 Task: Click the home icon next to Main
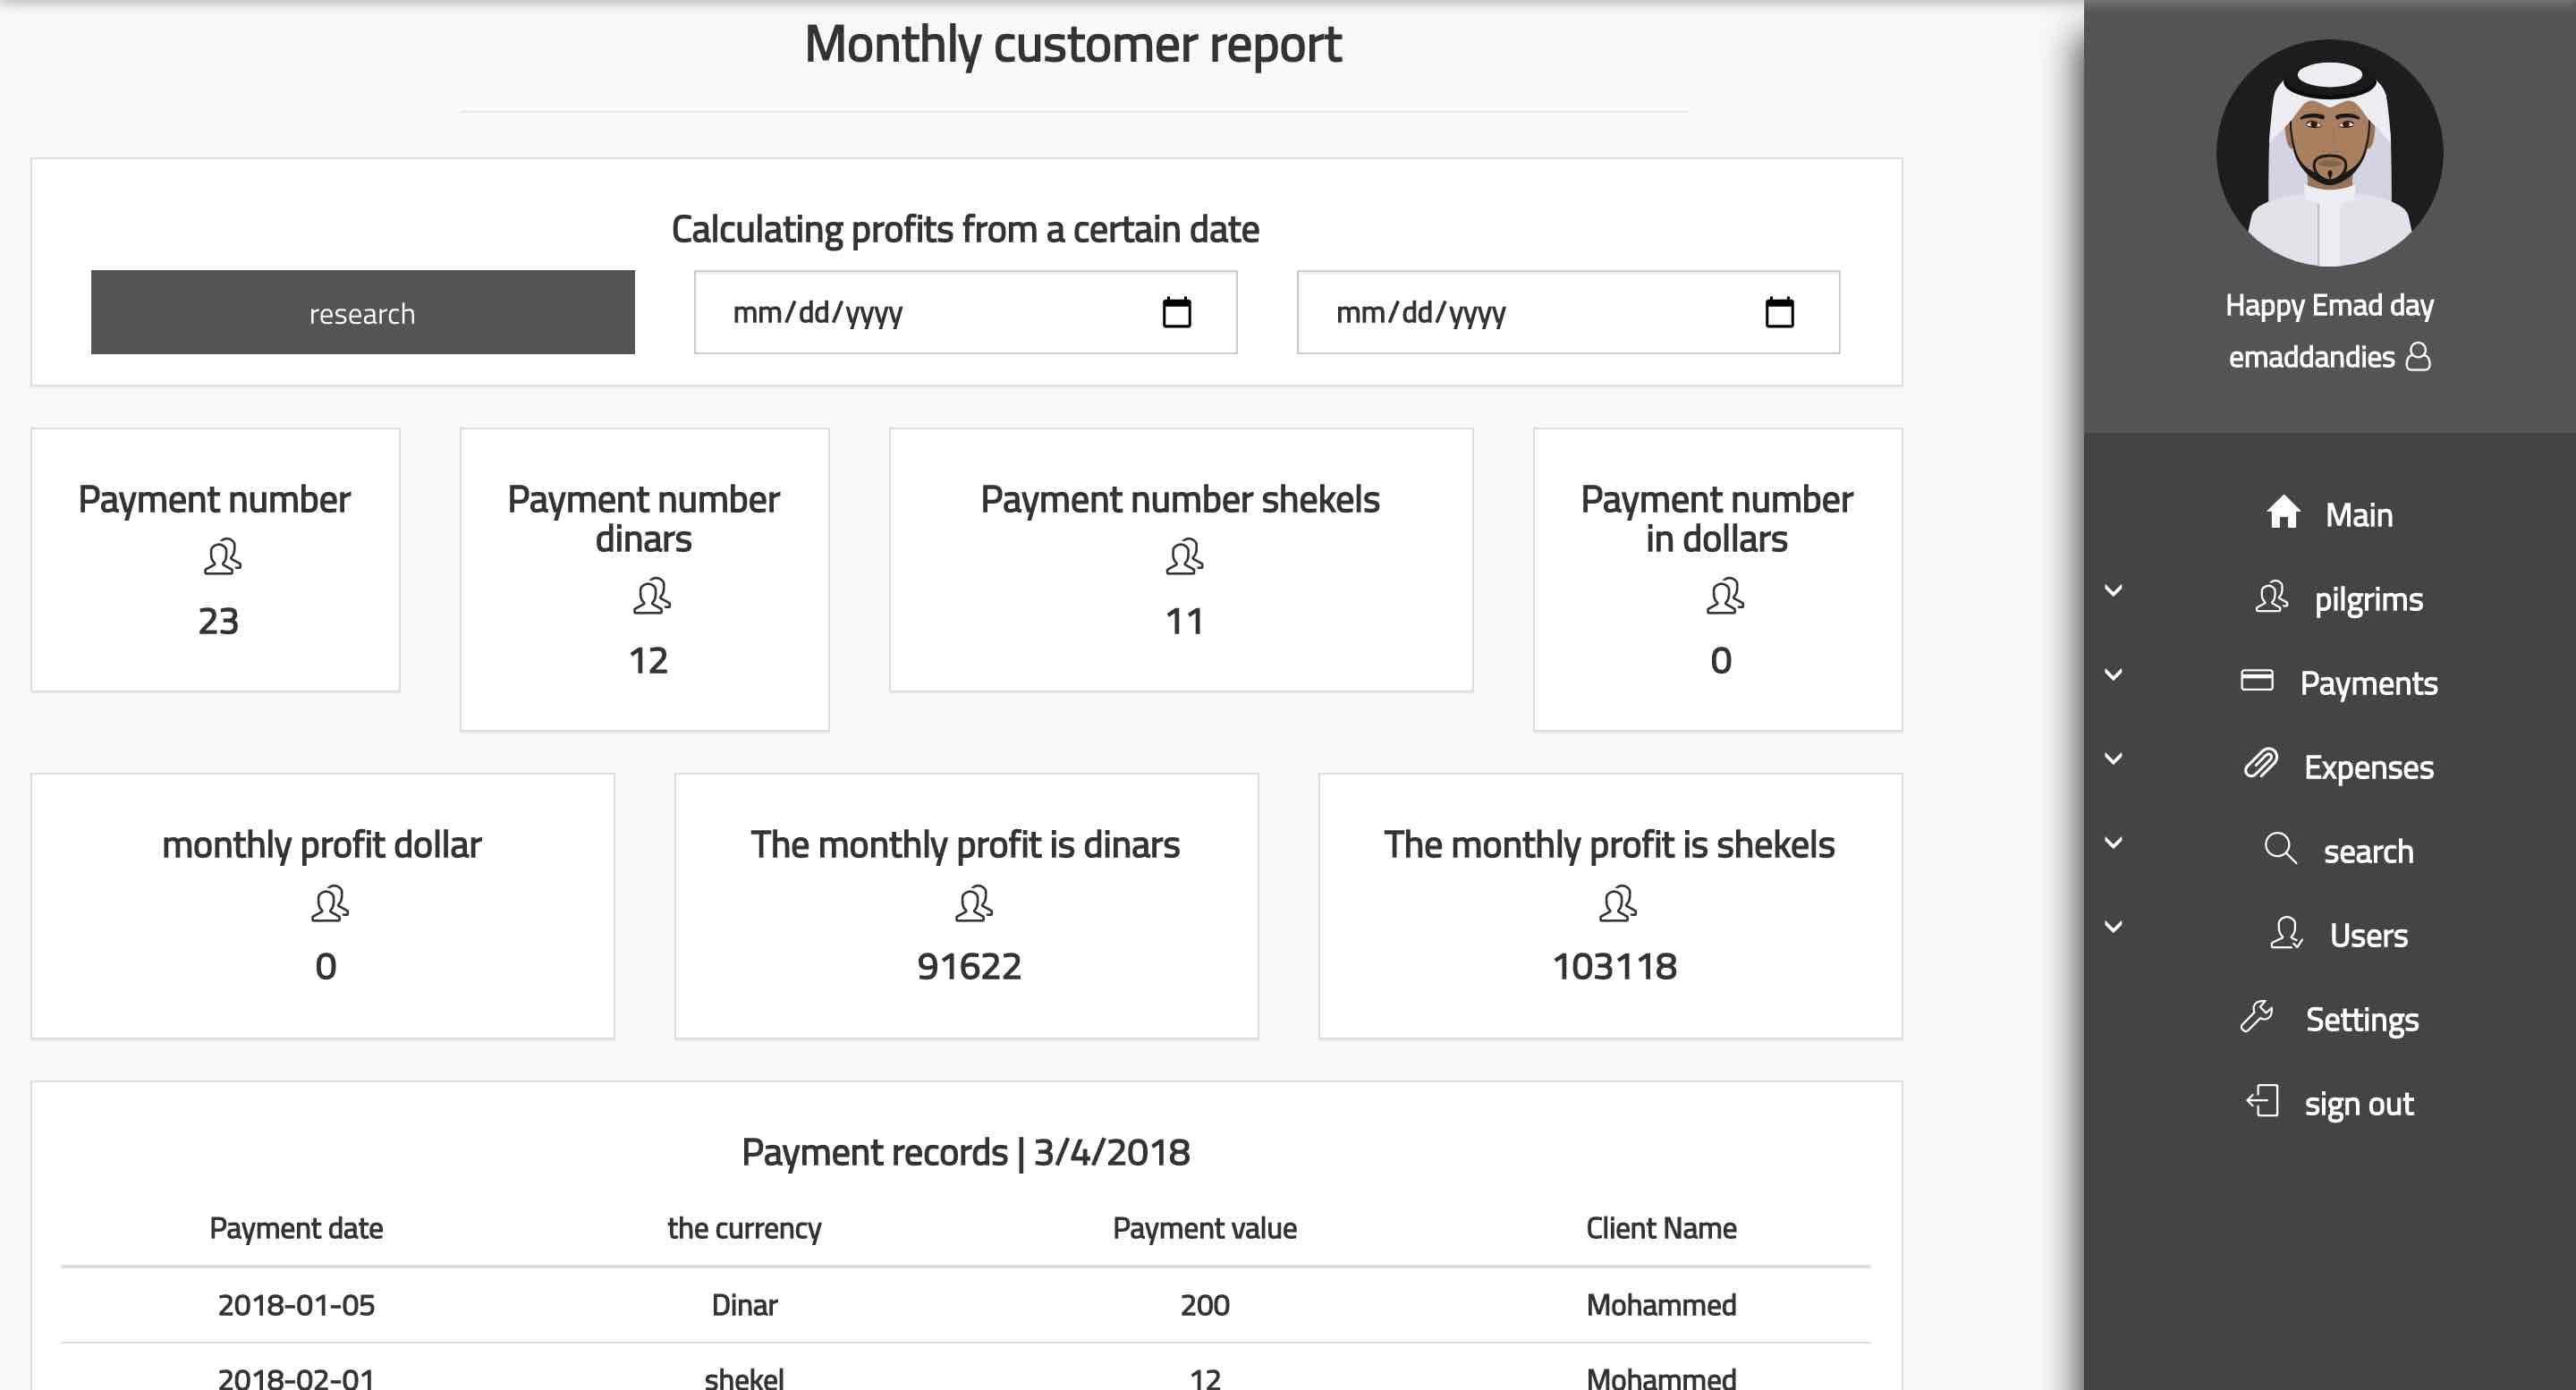pos(2283,512)
